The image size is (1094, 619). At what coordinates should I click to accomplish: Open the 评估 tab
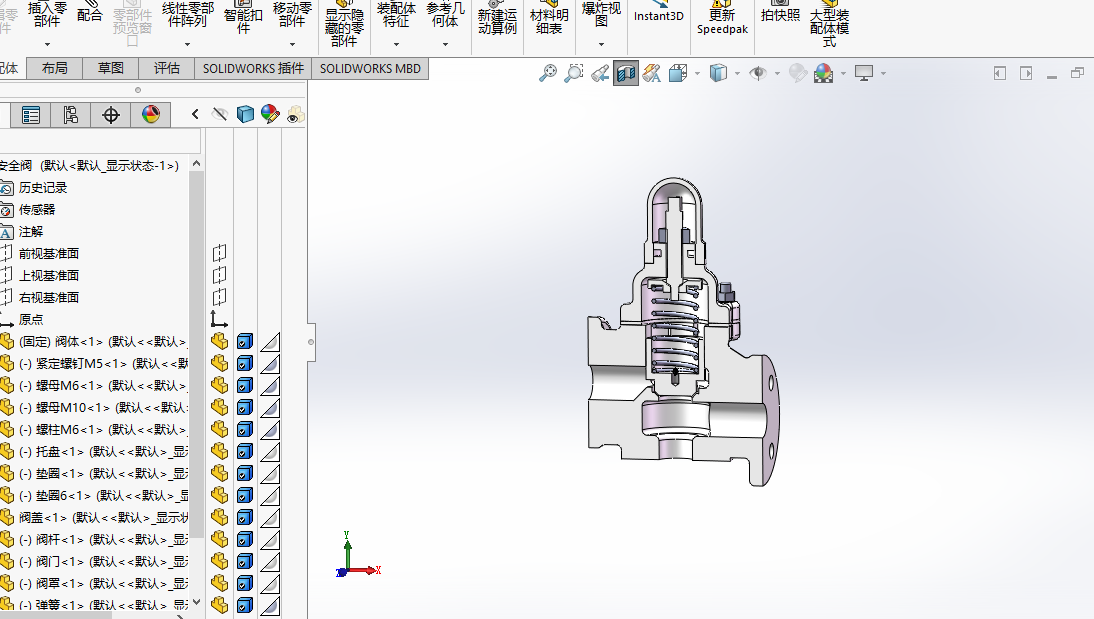pyautogui.click(x=167, y=69)
